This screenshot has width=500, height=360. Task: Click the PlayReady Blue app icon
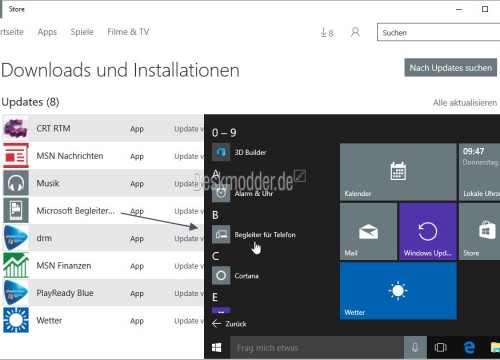tap(16, 293)
